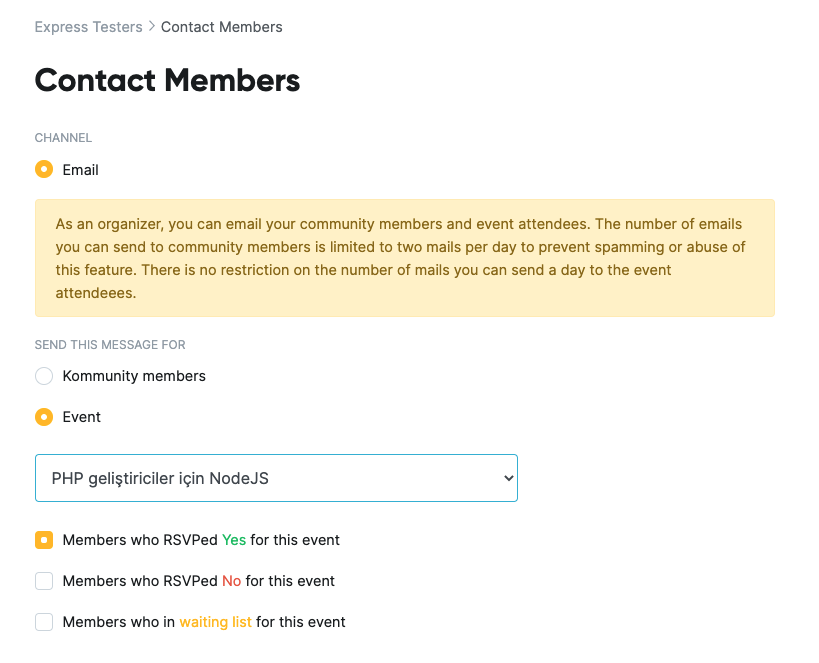Click the Contact Members page heading
This screenshot has height=663, width=819.
[x=167, y=80]
